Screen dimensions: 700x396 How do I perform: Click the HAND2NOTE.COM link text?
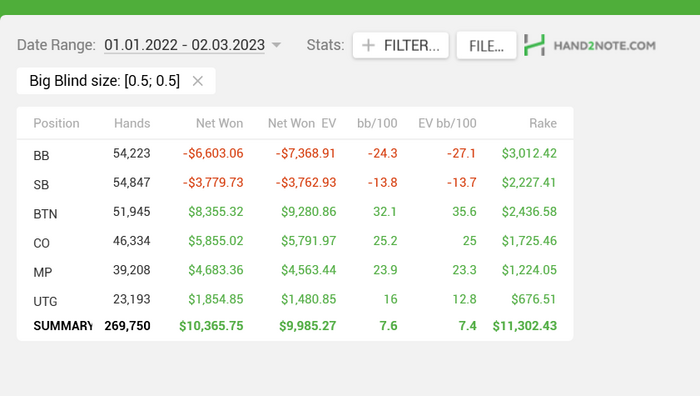coord(604,46)
